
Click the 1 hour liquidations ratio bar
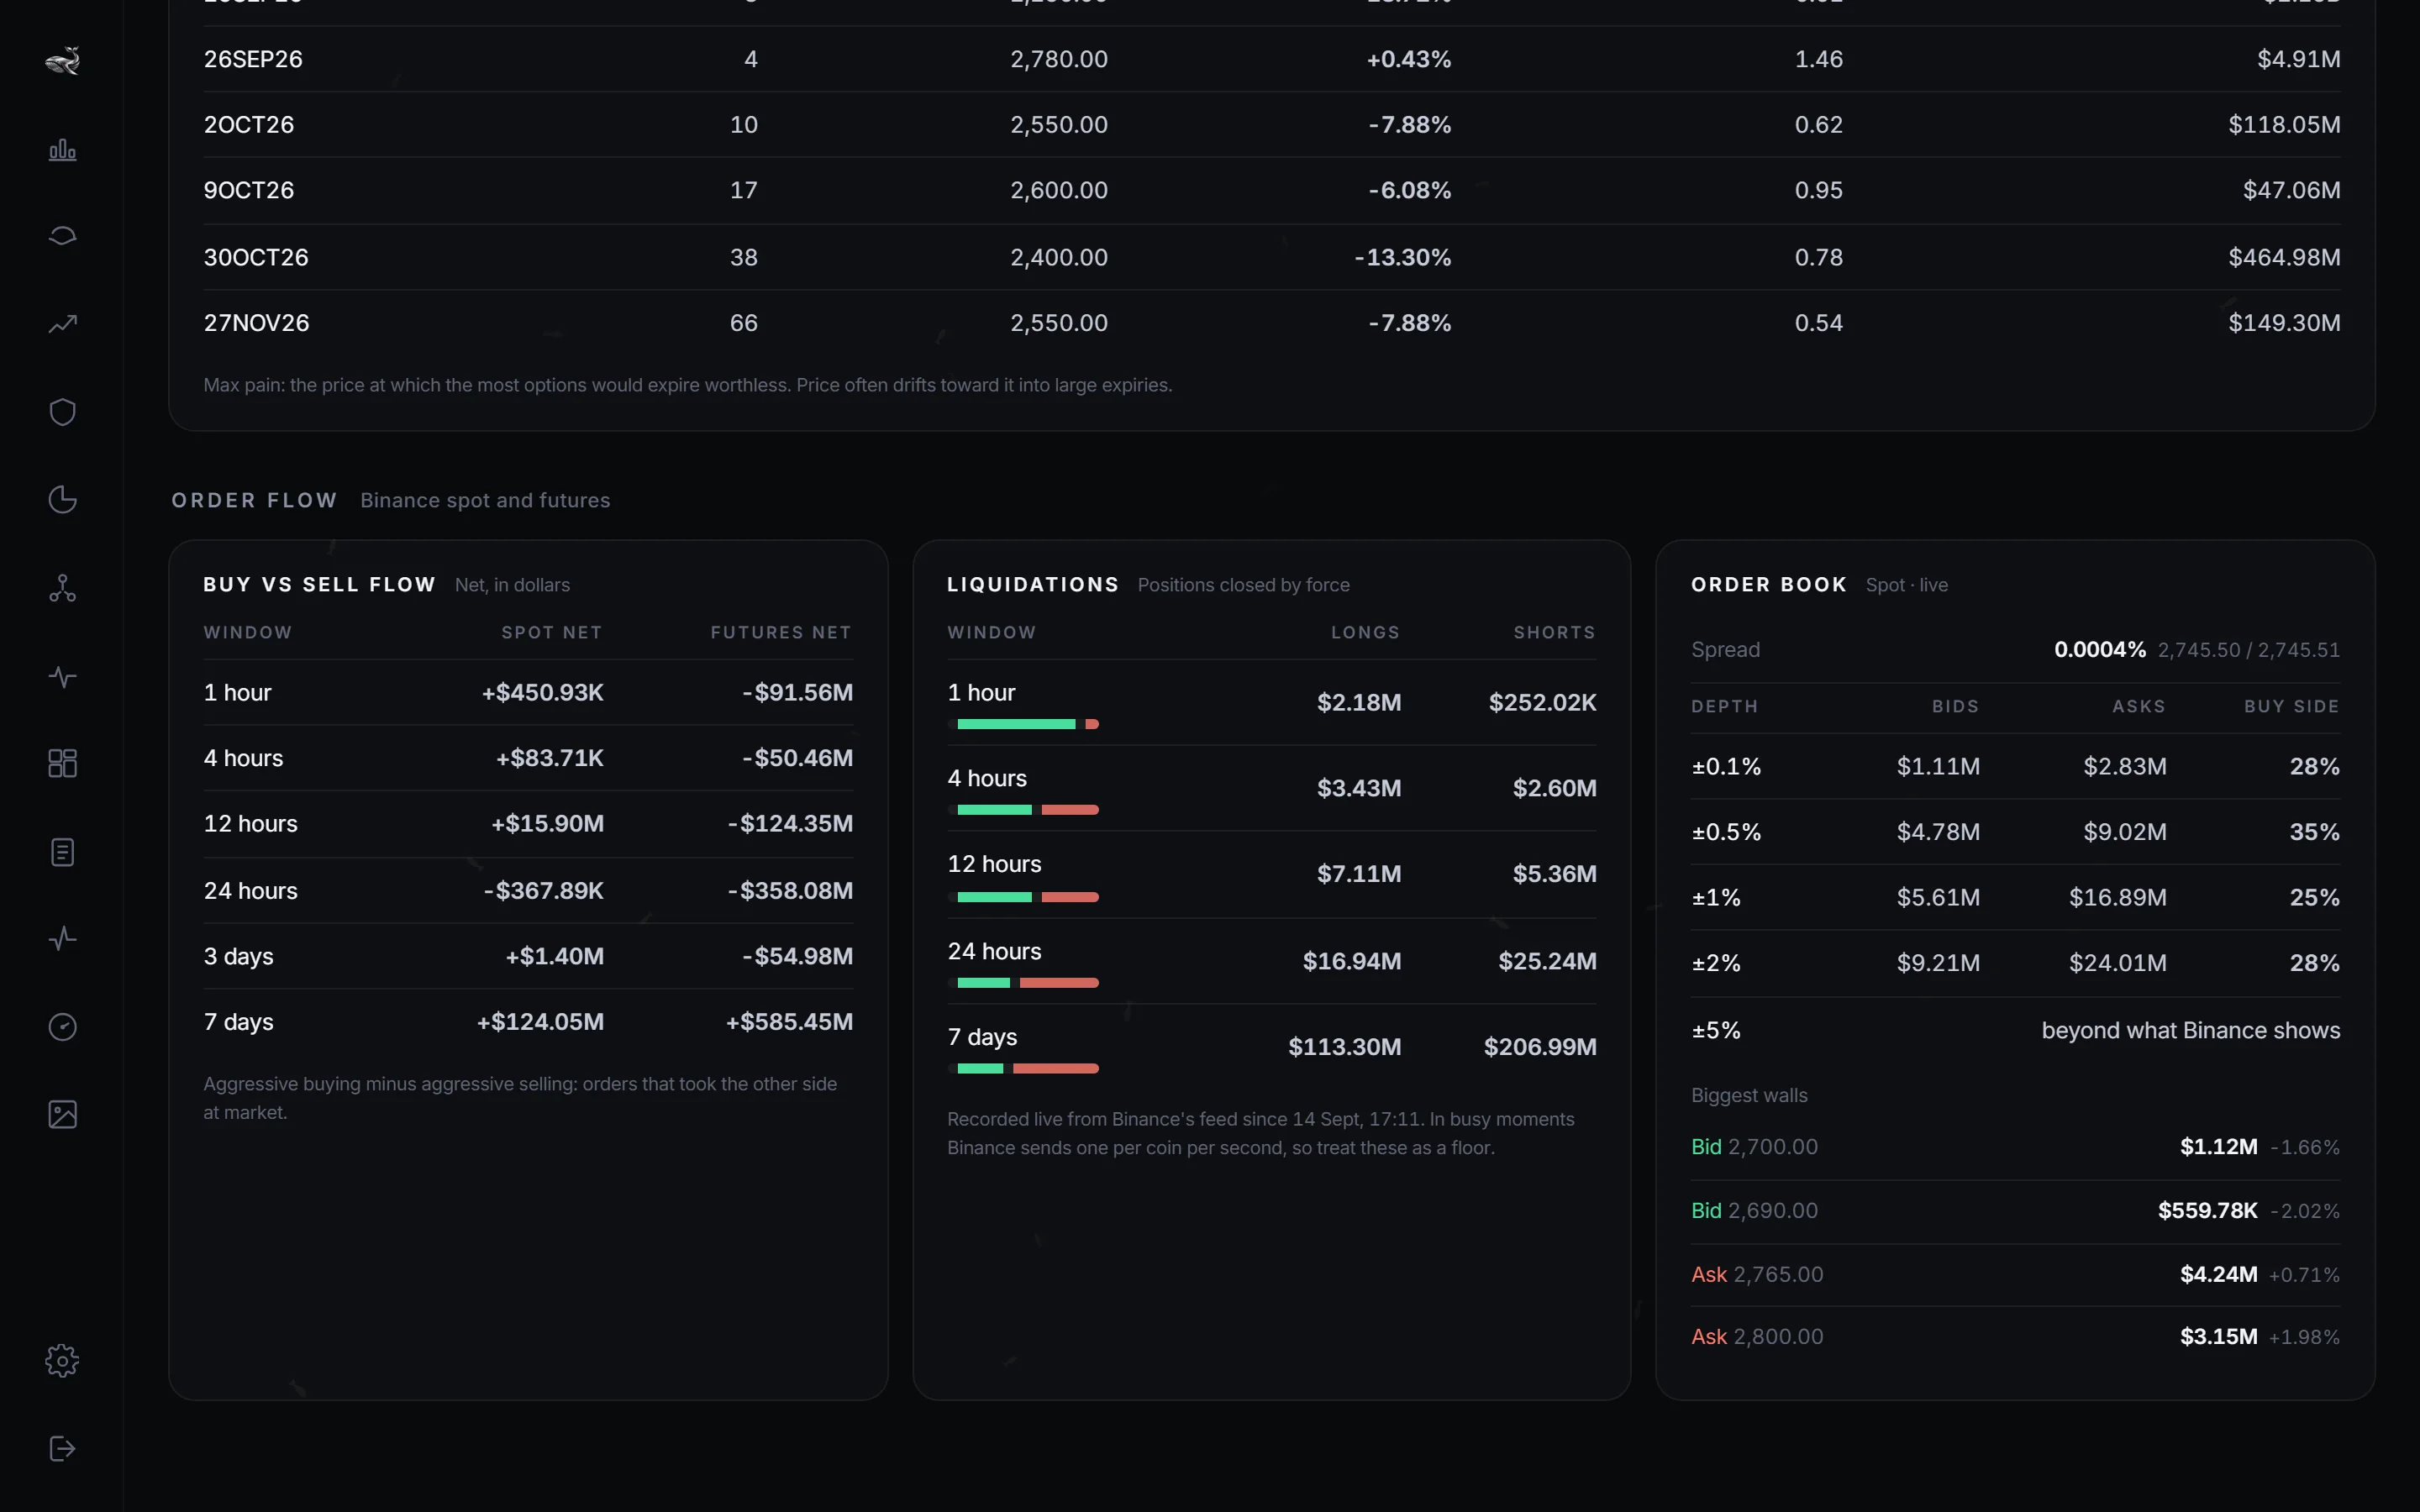(x=1023, y=724)
